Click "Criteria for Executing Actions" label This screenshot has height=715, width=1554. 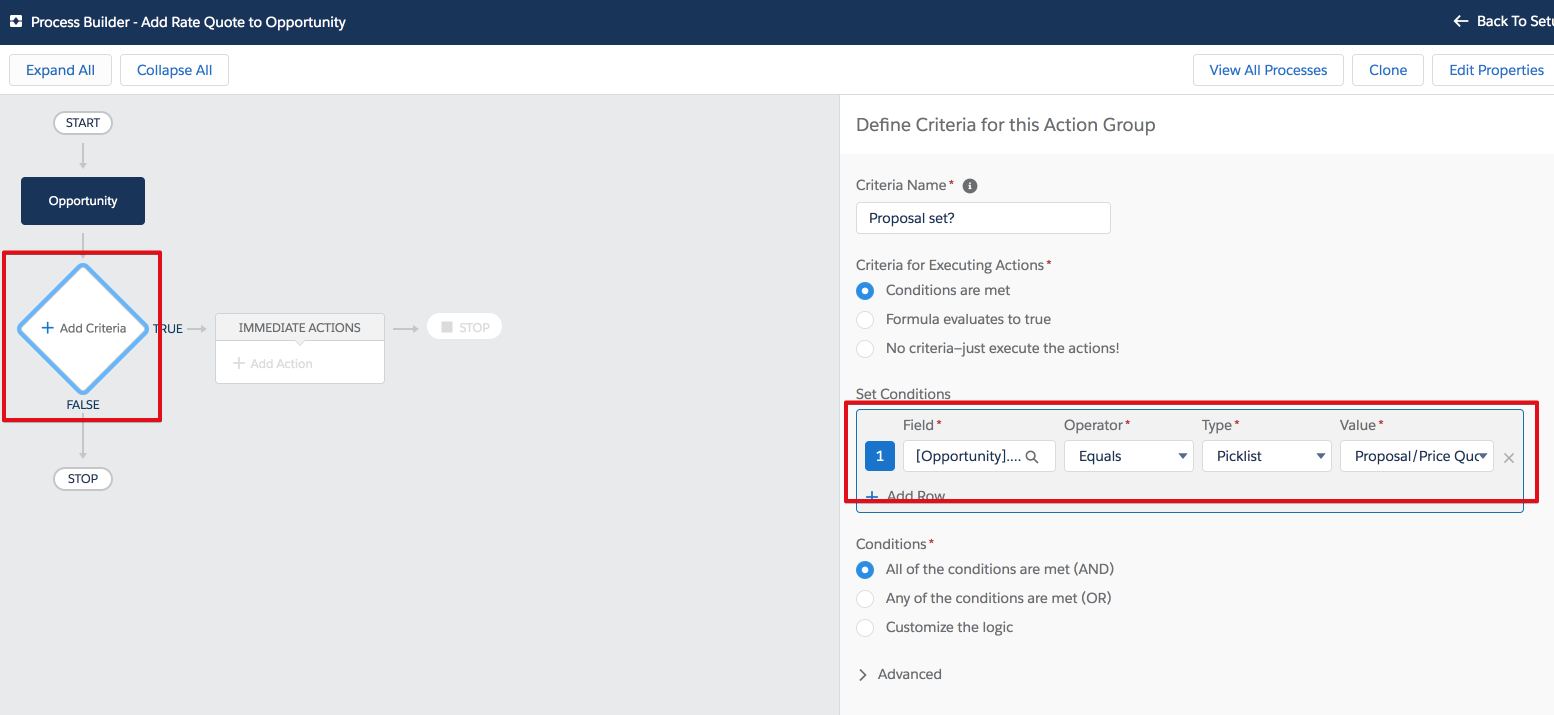point(950,265)
